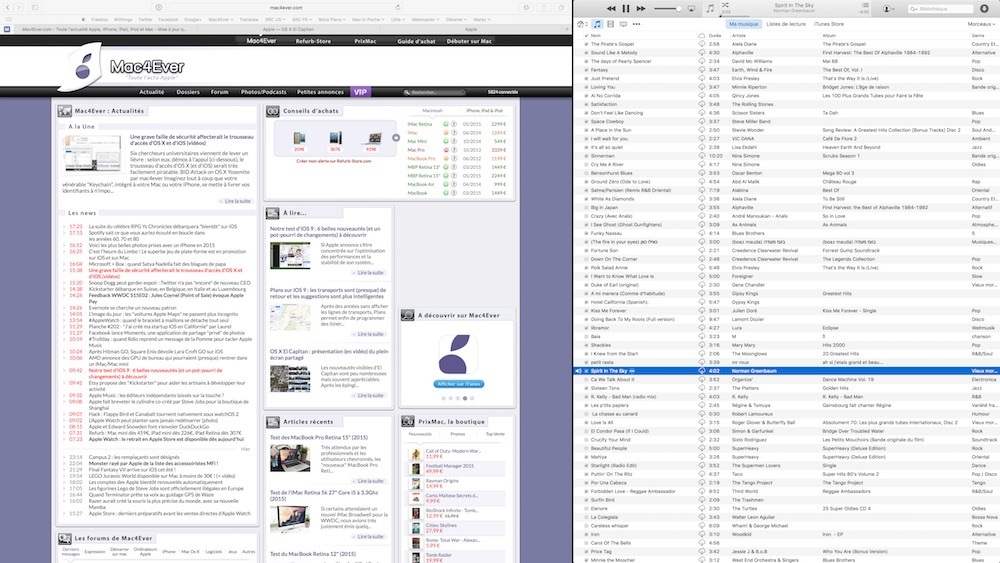Click the pinned tab icon in Safari
Screen dimensions: 1000x563
7,29
